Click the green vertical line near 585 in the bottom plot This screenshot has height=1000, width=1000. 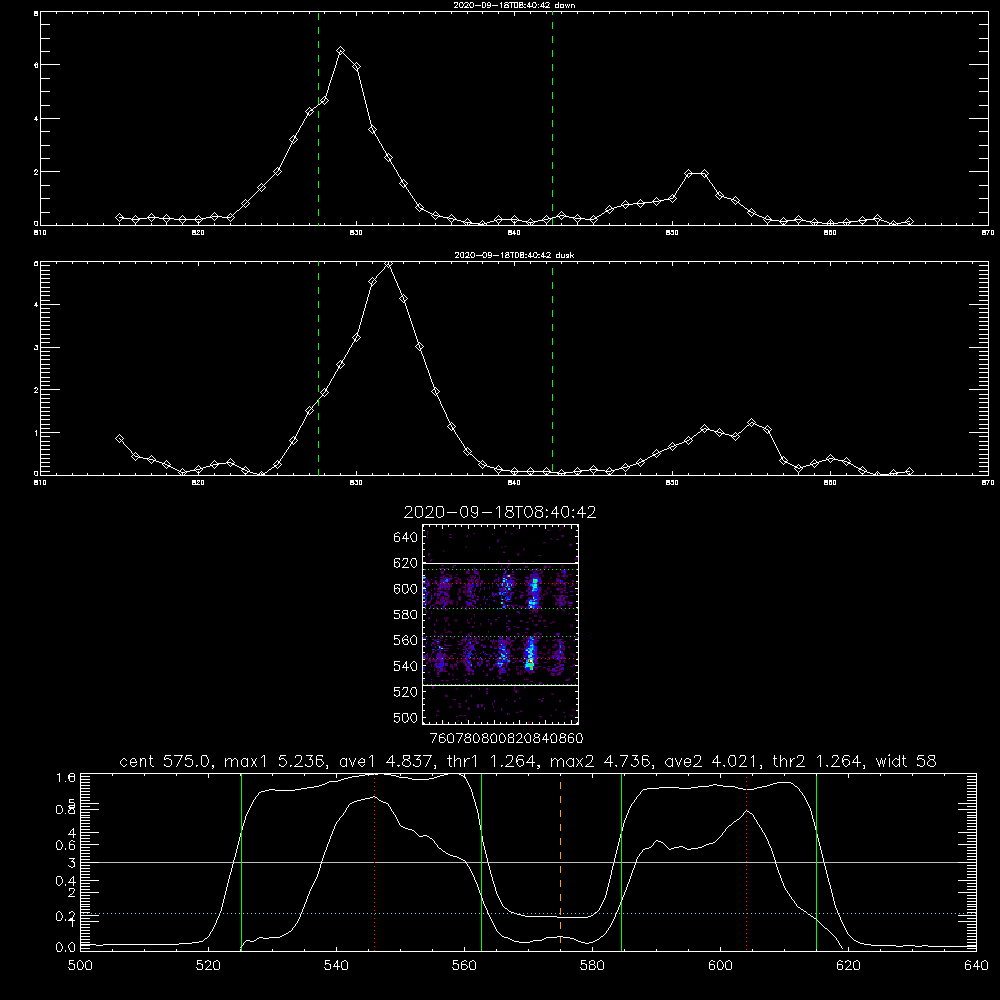[622, 861]
